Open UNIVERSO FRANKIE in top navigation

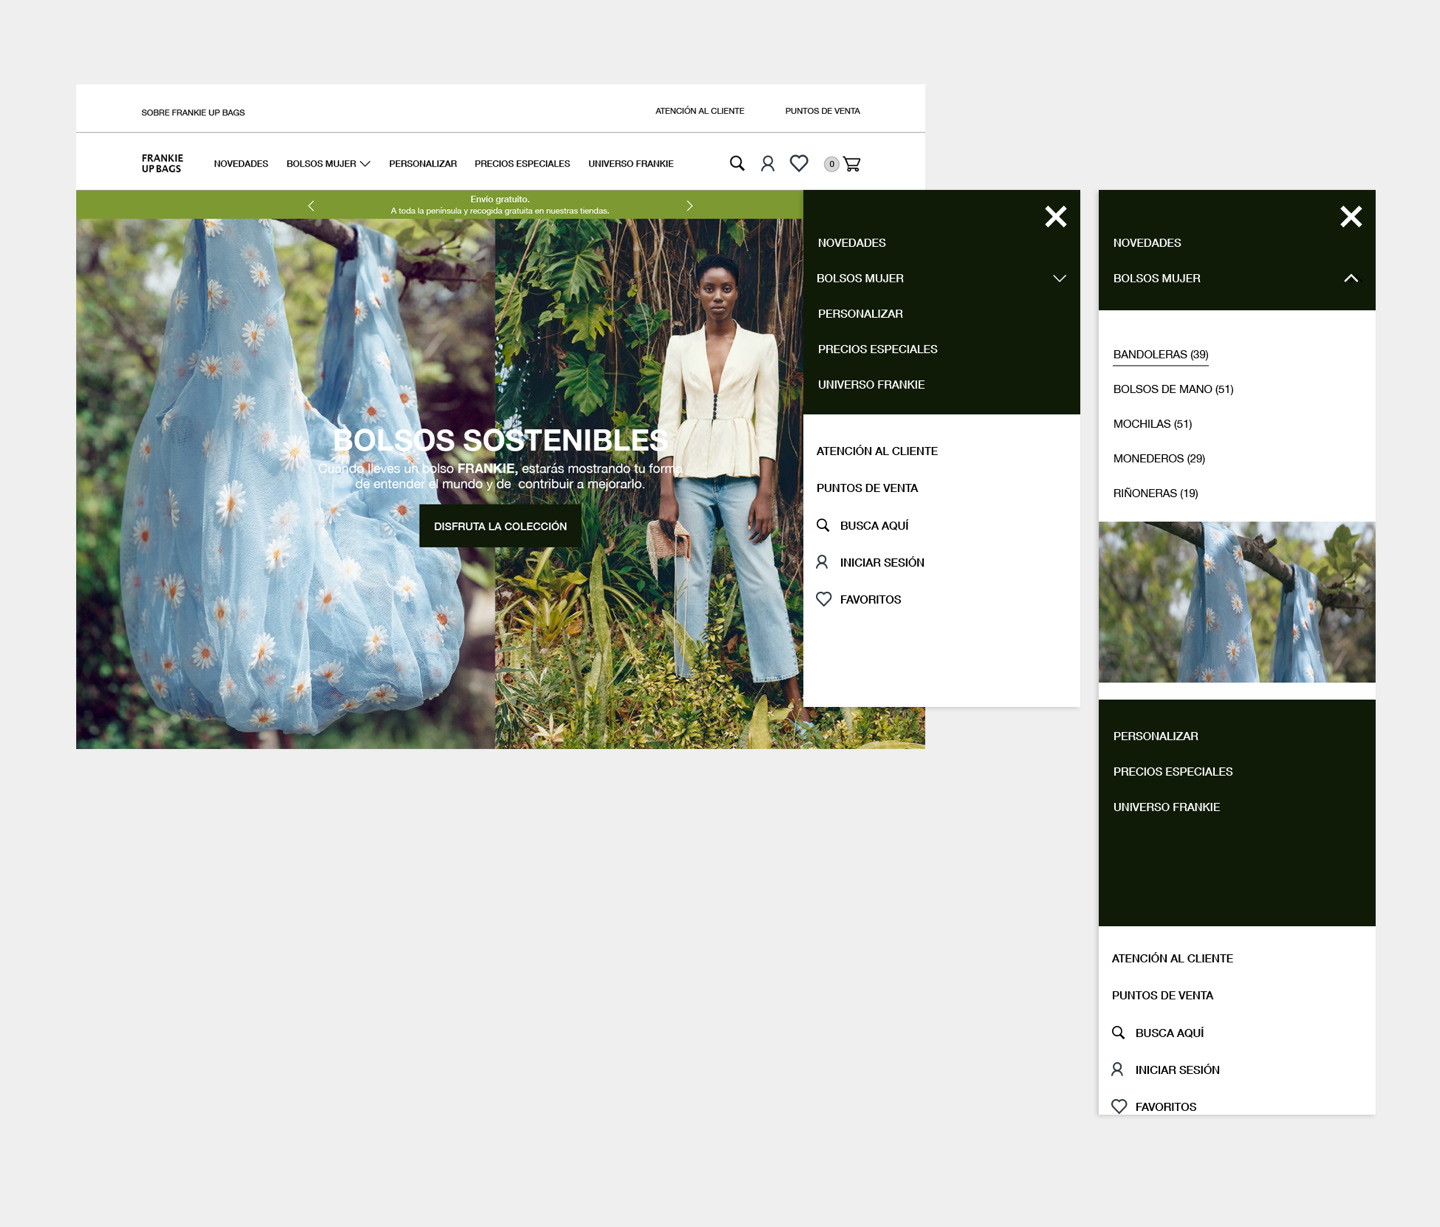pyautogui.click(x=631, y=164)
